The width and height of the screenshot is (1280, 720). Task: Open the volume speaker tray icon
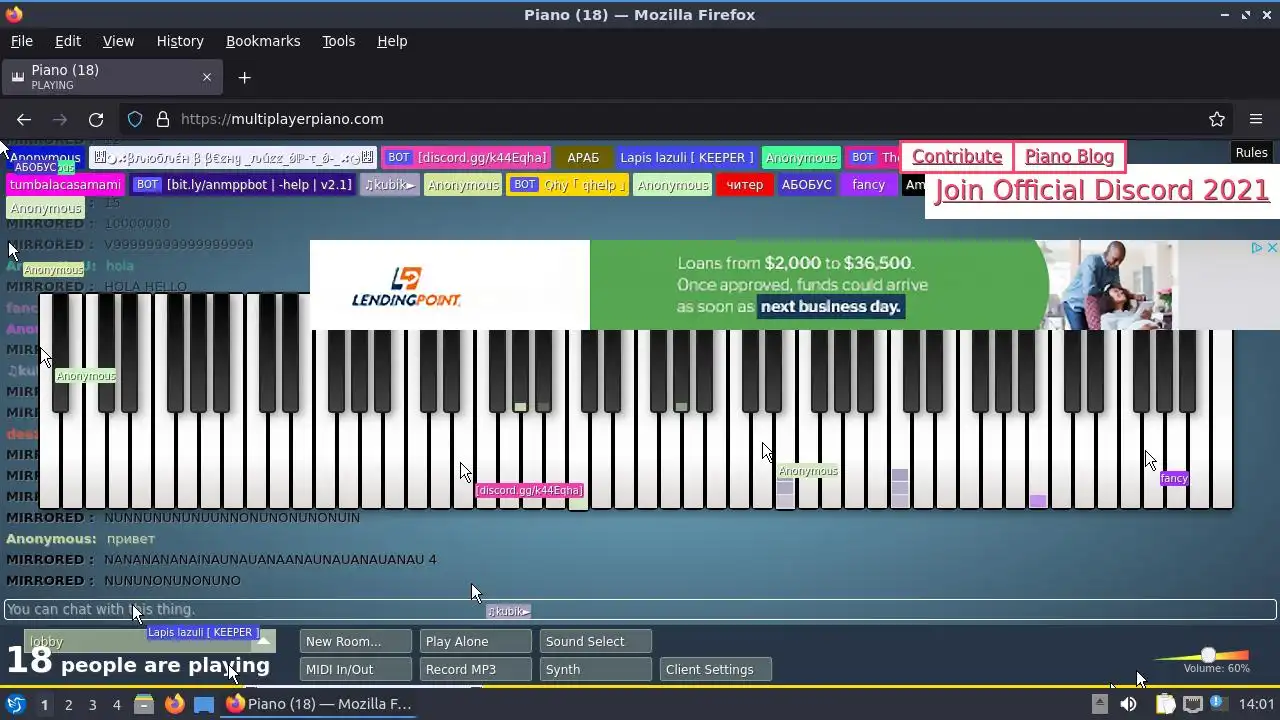click(1128, 704)
